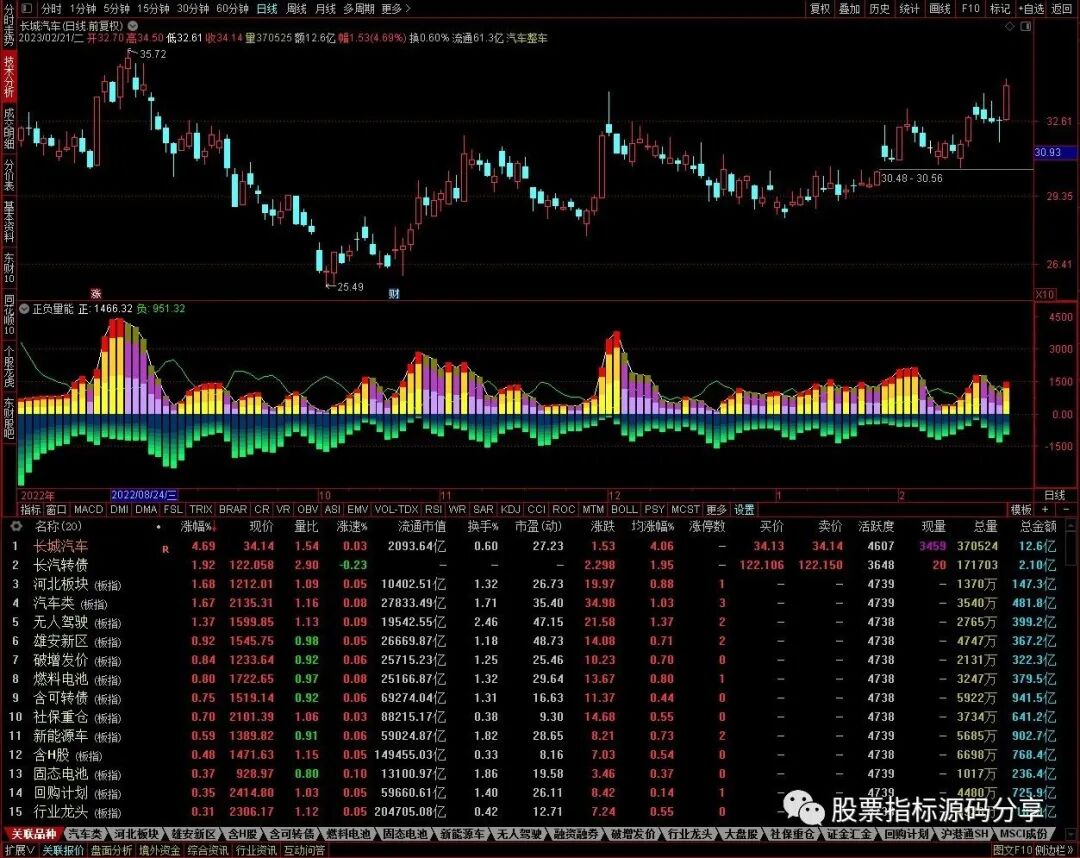The width and height of the screenshot is (1080, 858).
Task: Open the 融资融券 bottom tab
Action: tap(577, 835)
